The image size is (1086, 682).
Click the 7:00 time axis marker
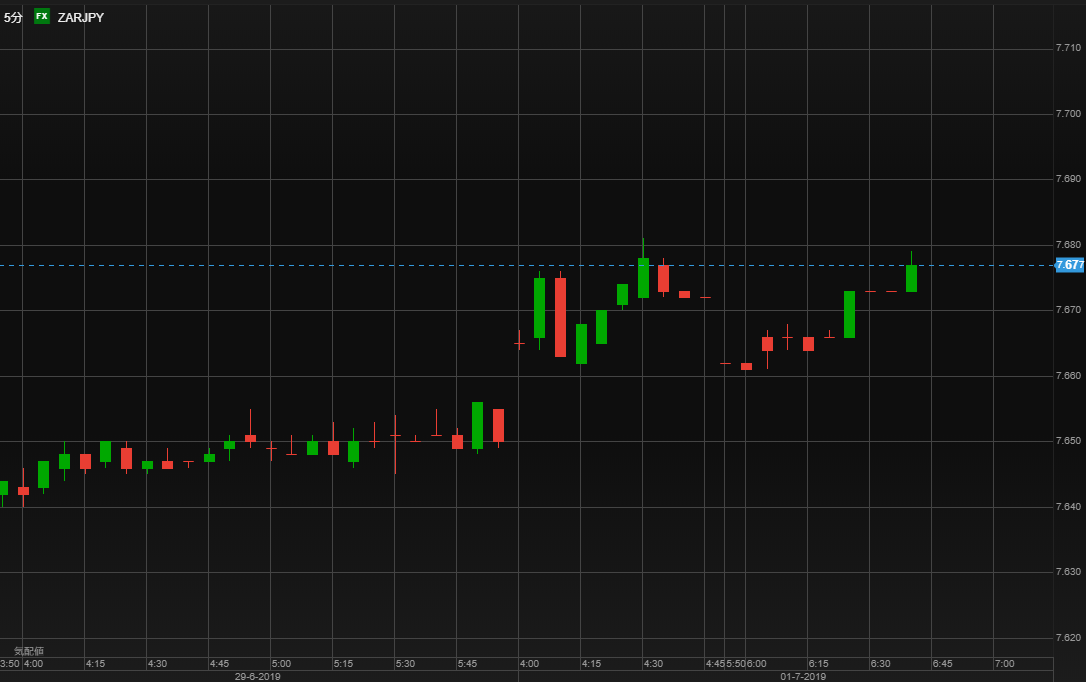pyautogui.click(x=1004, y=663)
